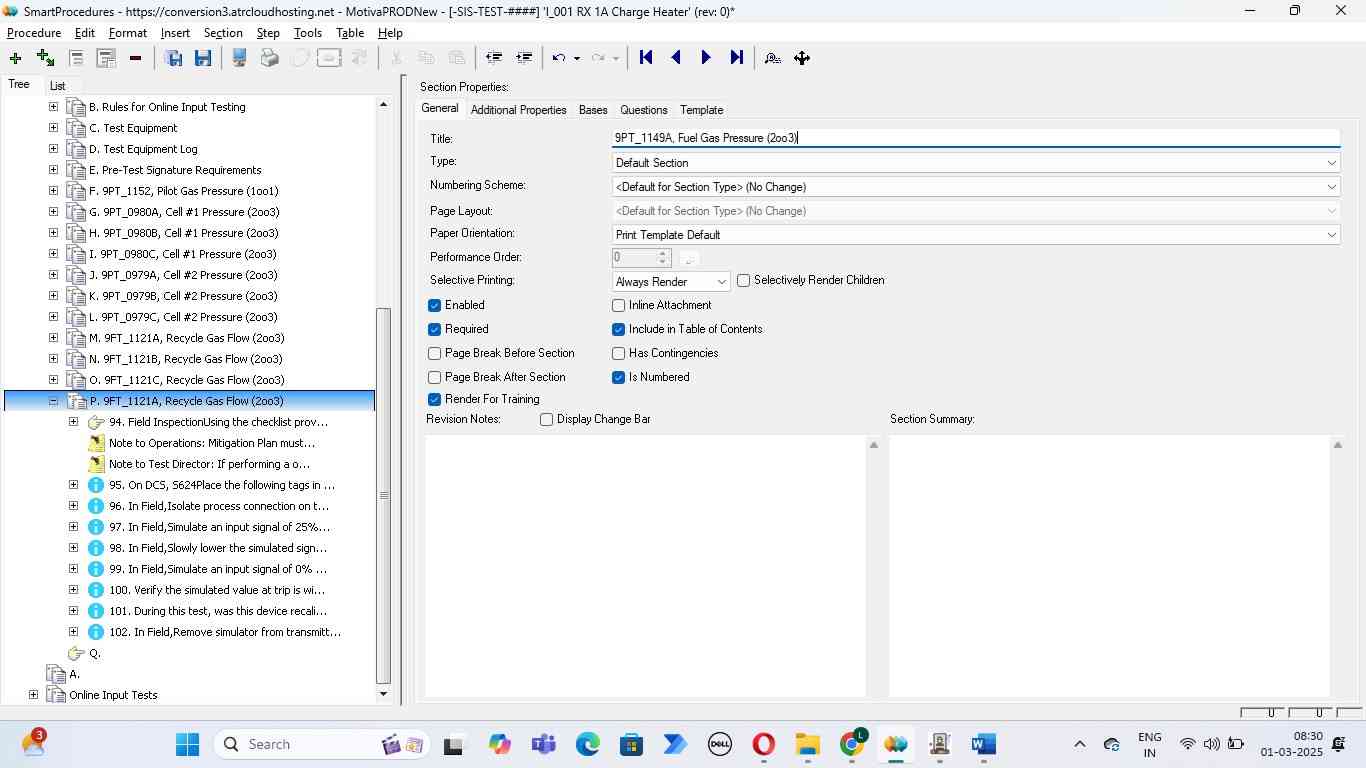
Task: Click the single floppy disk save icon
Action: pos(203,58)
